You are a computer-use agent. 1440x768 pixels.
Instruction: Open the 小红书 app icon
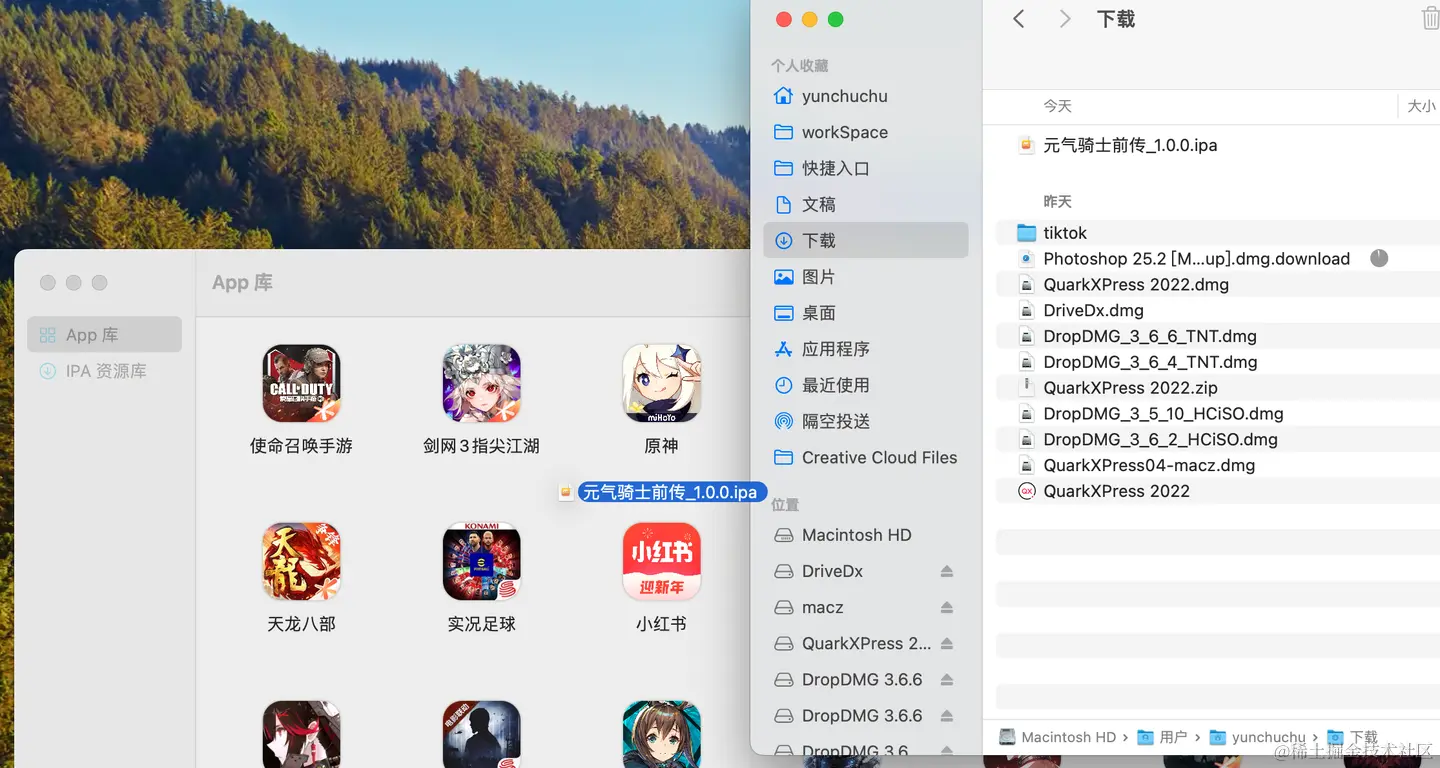[661, 561]
